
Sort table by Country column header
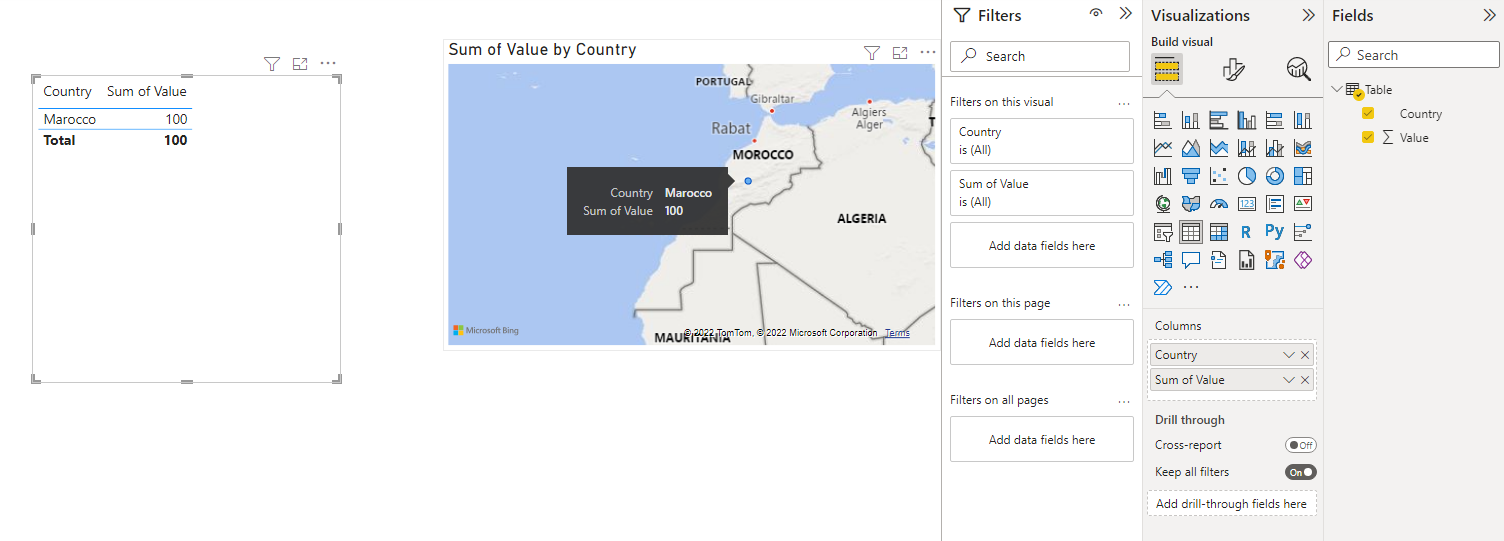pos(68,91)
